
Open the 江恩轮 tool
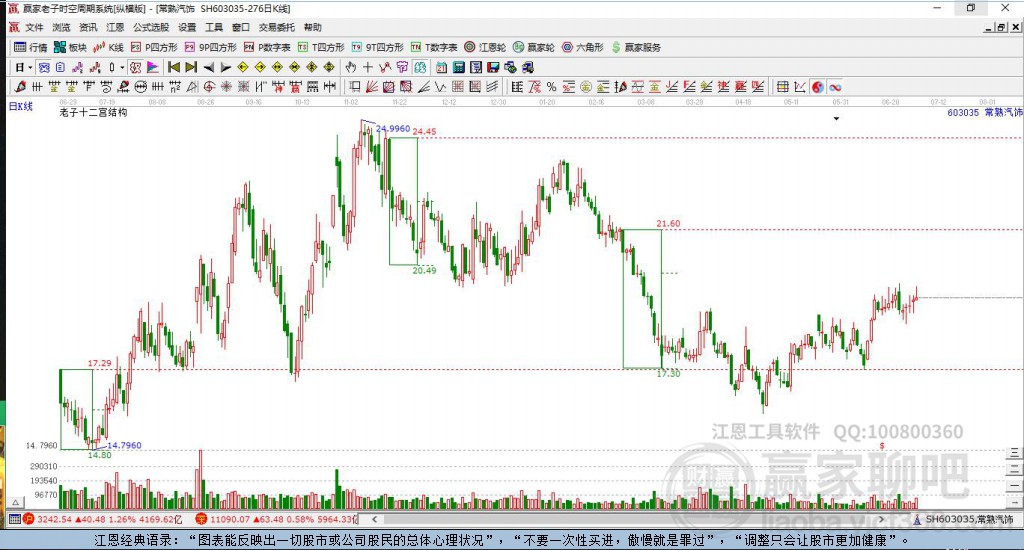(485, 47)
